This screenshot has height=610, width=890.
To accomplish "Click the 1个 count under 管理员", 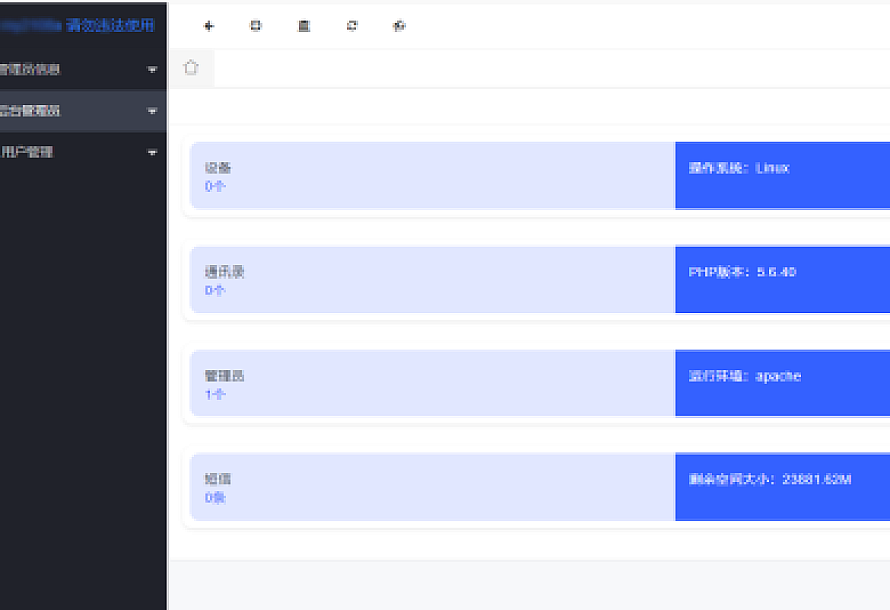I will [x=215, y=394].
